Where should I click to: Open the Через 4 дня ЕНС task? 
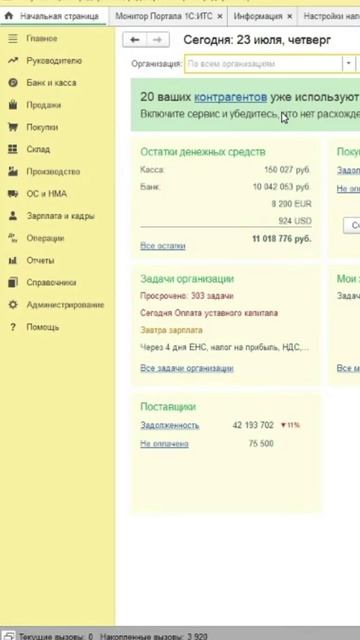[x=225, y=347]
